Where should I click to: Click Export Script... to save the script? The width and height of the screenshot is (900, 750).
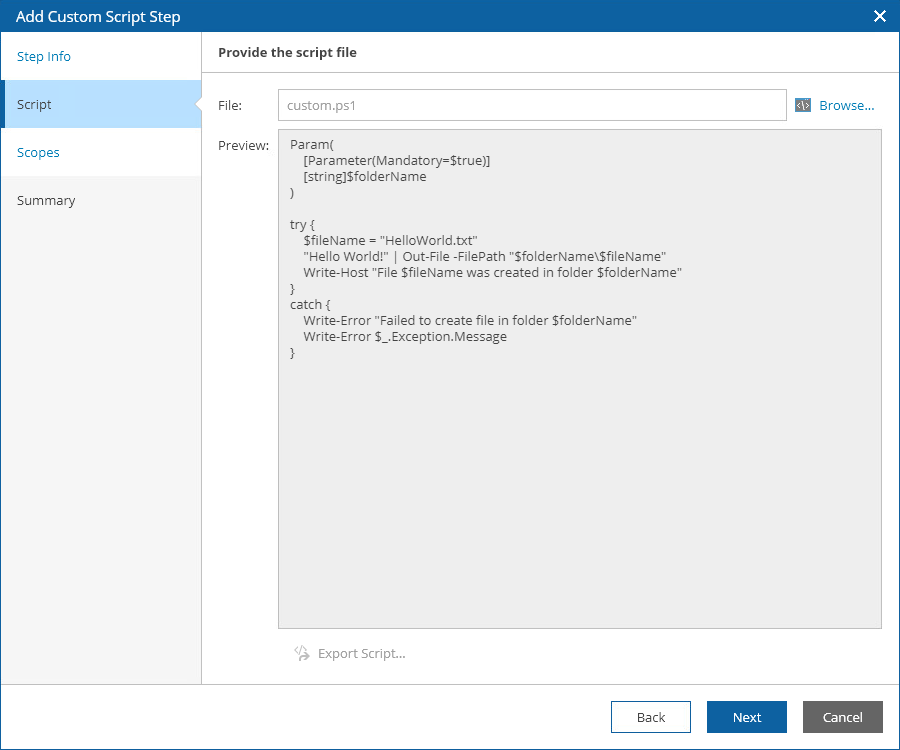click(360, 653)
